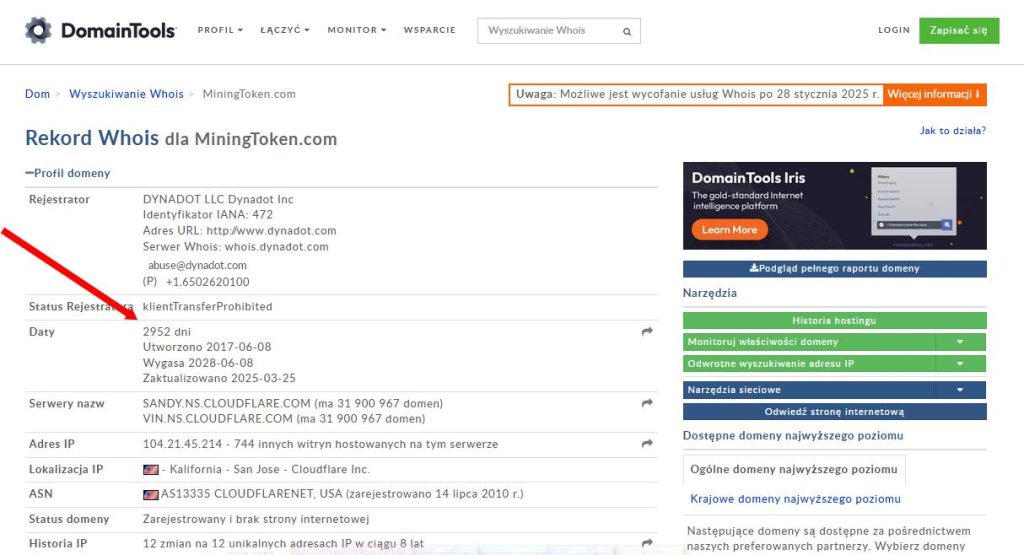Expand the Narzędzia sieciowe dropdown arrow
This screenshot has width=1024, height=555.
tap(961, 390)
